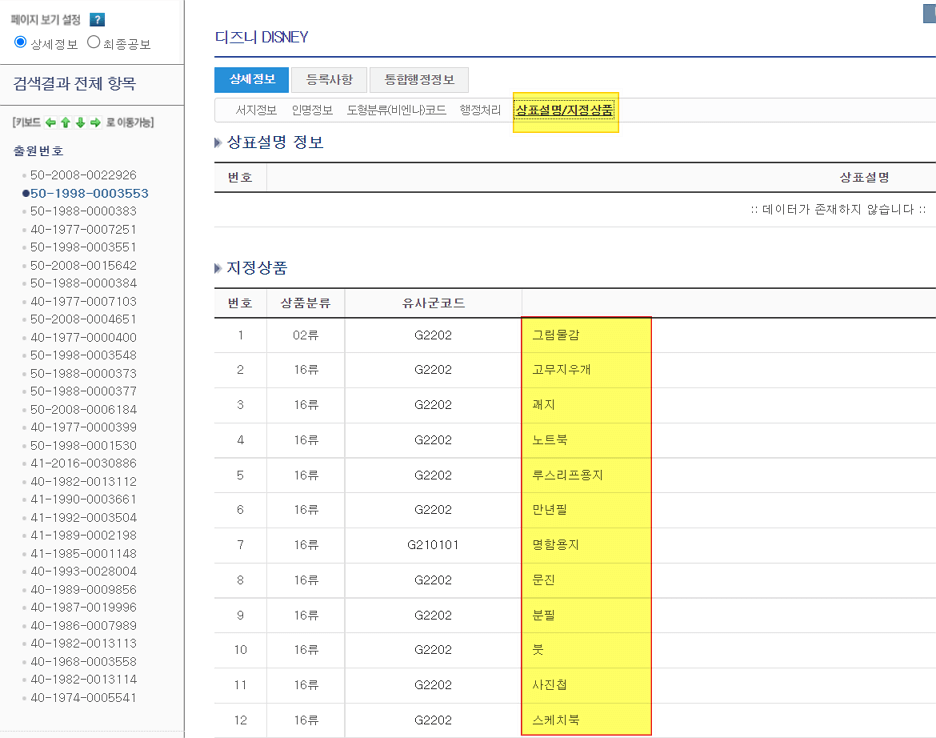Click the 디즈니 DISNEY title
936x738 pixels.
point(261,37)
